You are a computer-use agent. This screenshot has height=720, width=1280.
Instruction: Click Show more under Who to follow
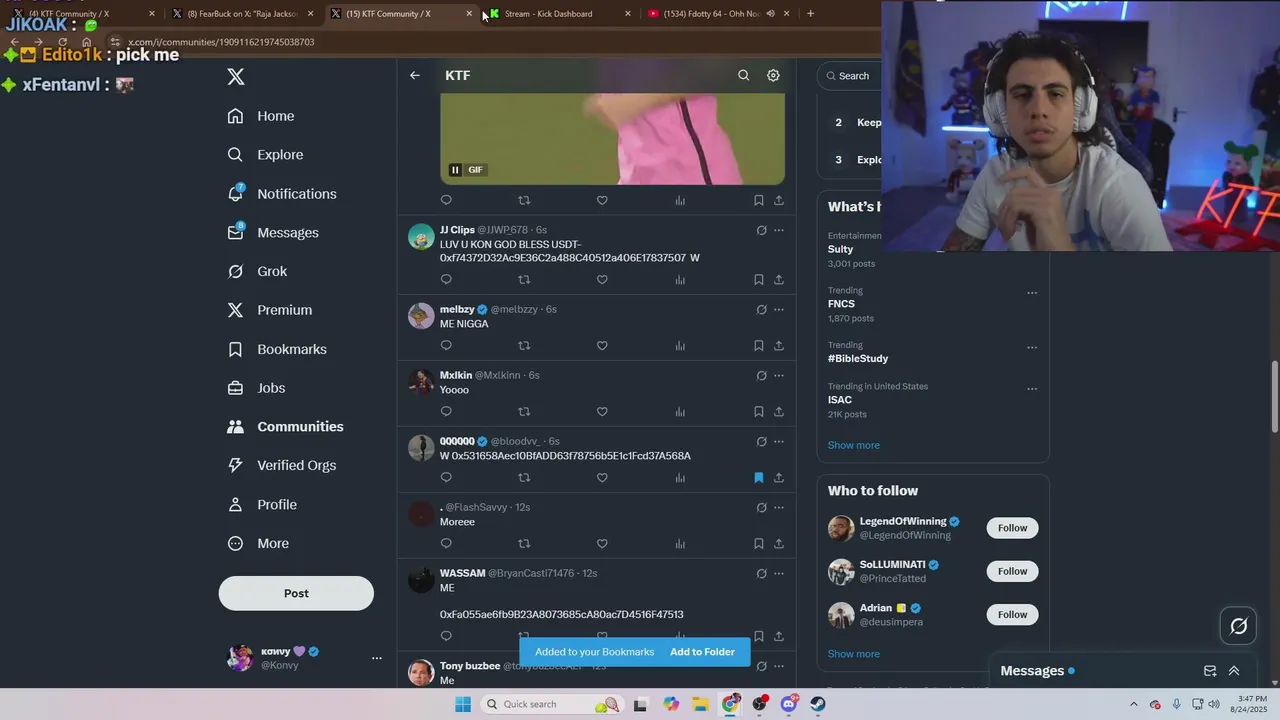853,654
